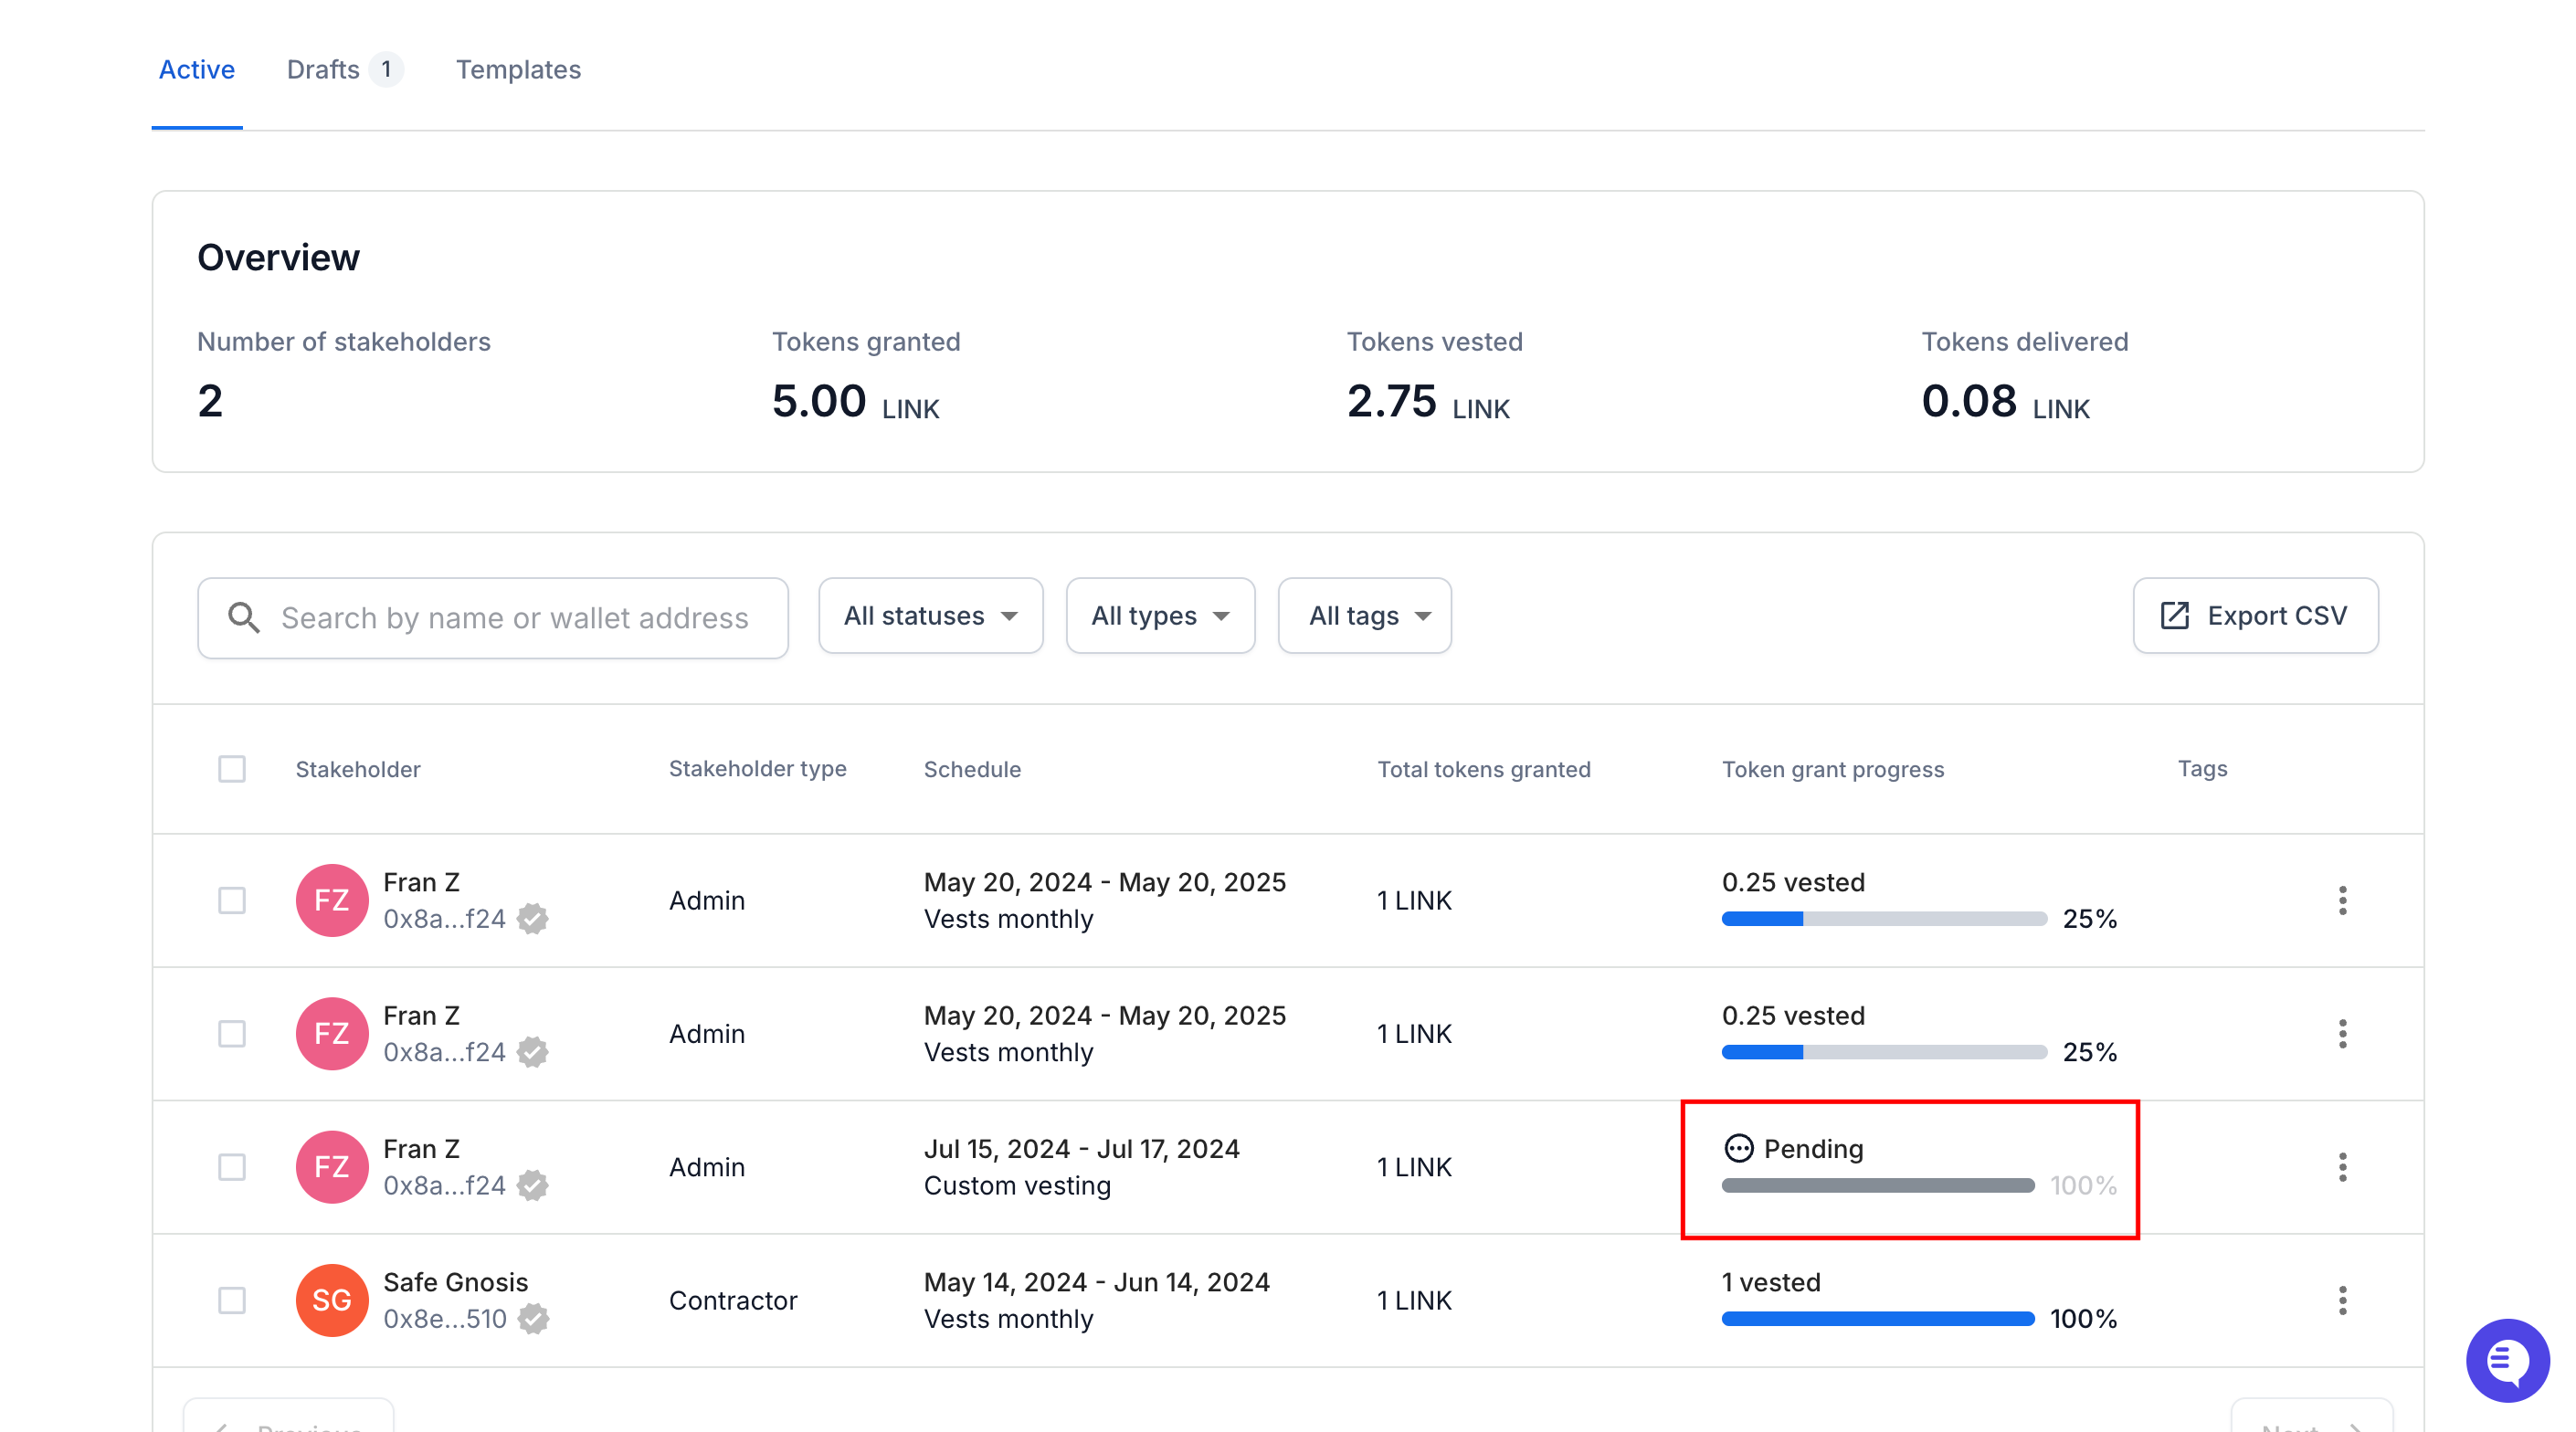
Task: Open the chat support bubble icon
Action: click(x=2507, y=1360)
